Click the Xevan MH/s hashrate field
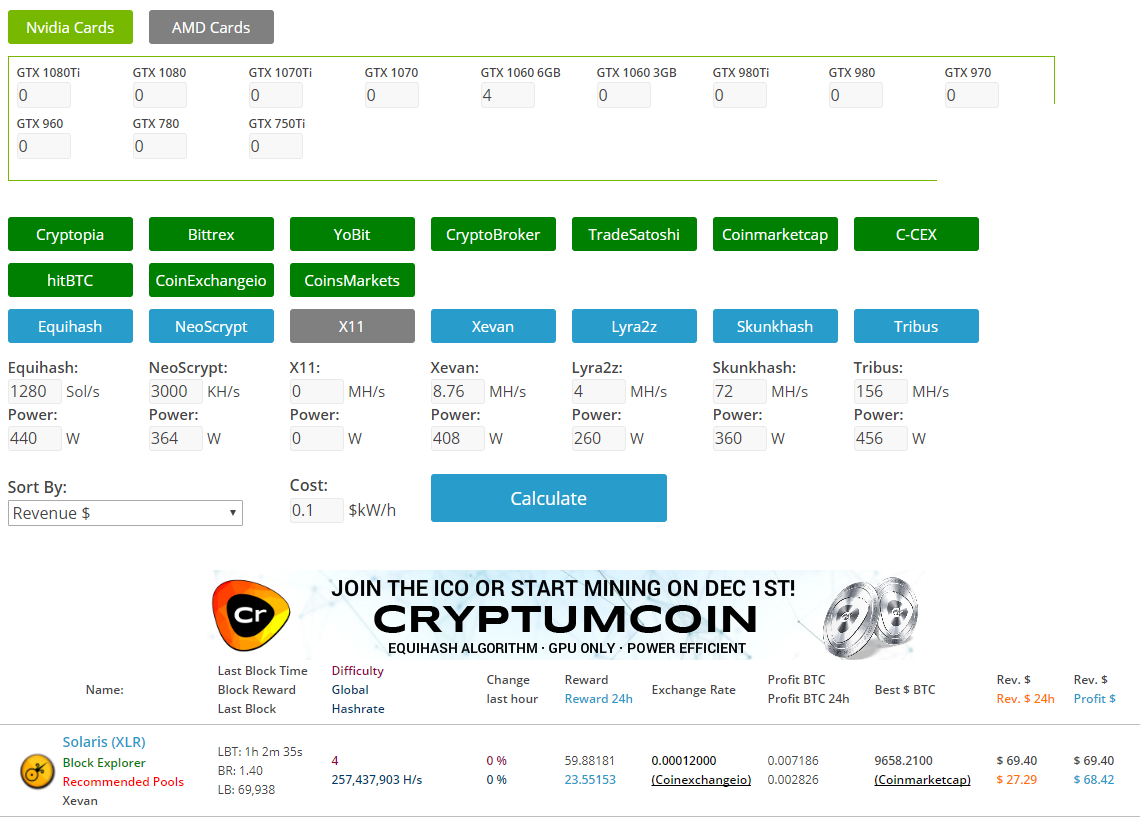 [458, 392]
